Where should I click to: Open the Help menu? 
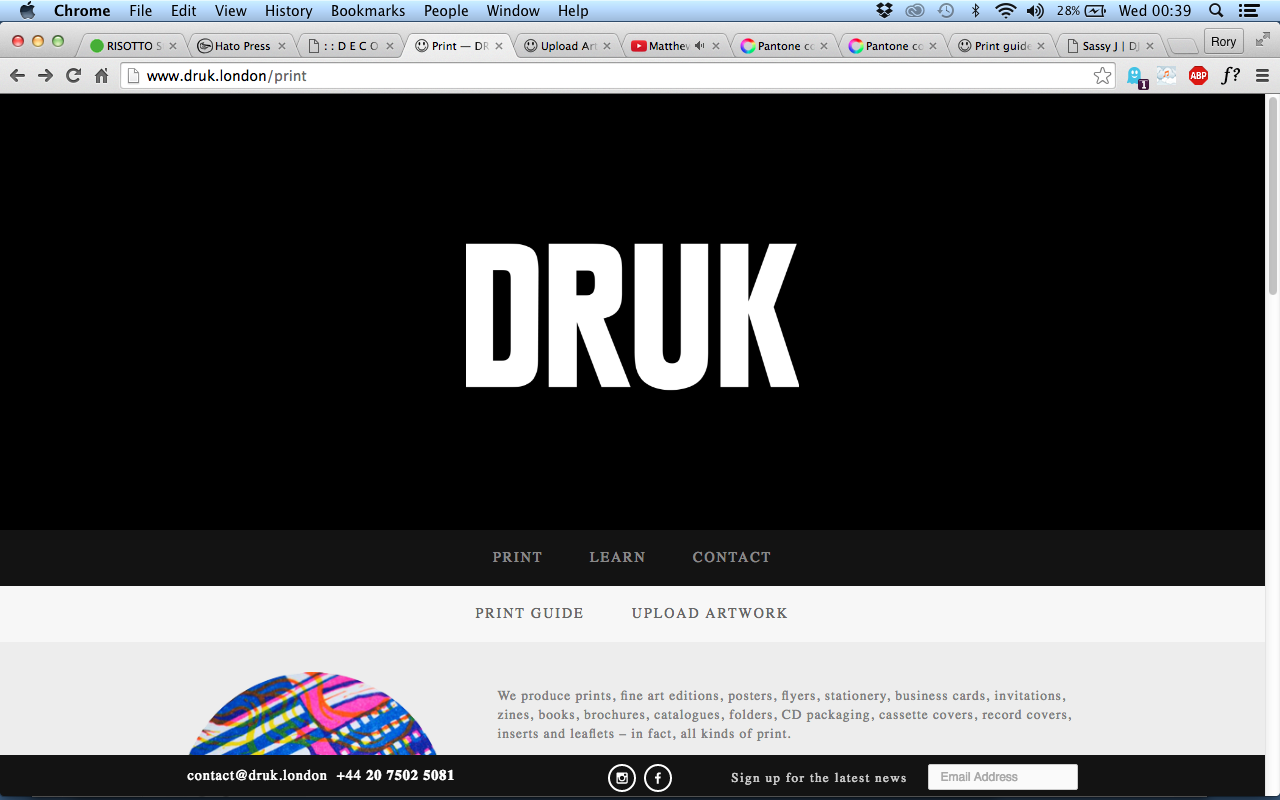573,11
